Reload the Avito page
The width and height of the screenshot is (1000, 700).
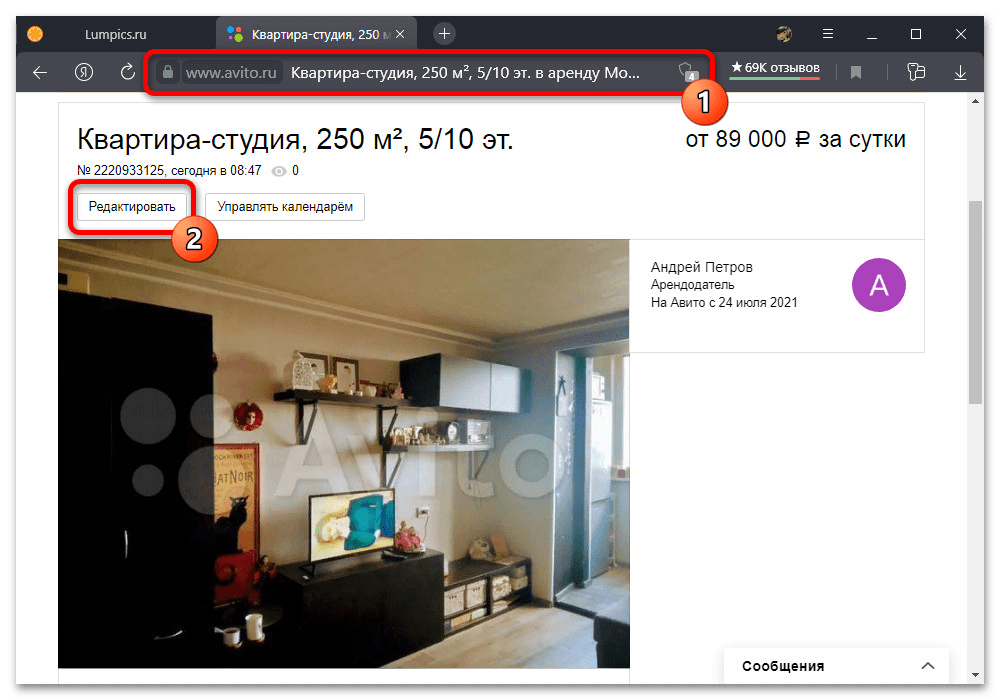coord(127,72)
